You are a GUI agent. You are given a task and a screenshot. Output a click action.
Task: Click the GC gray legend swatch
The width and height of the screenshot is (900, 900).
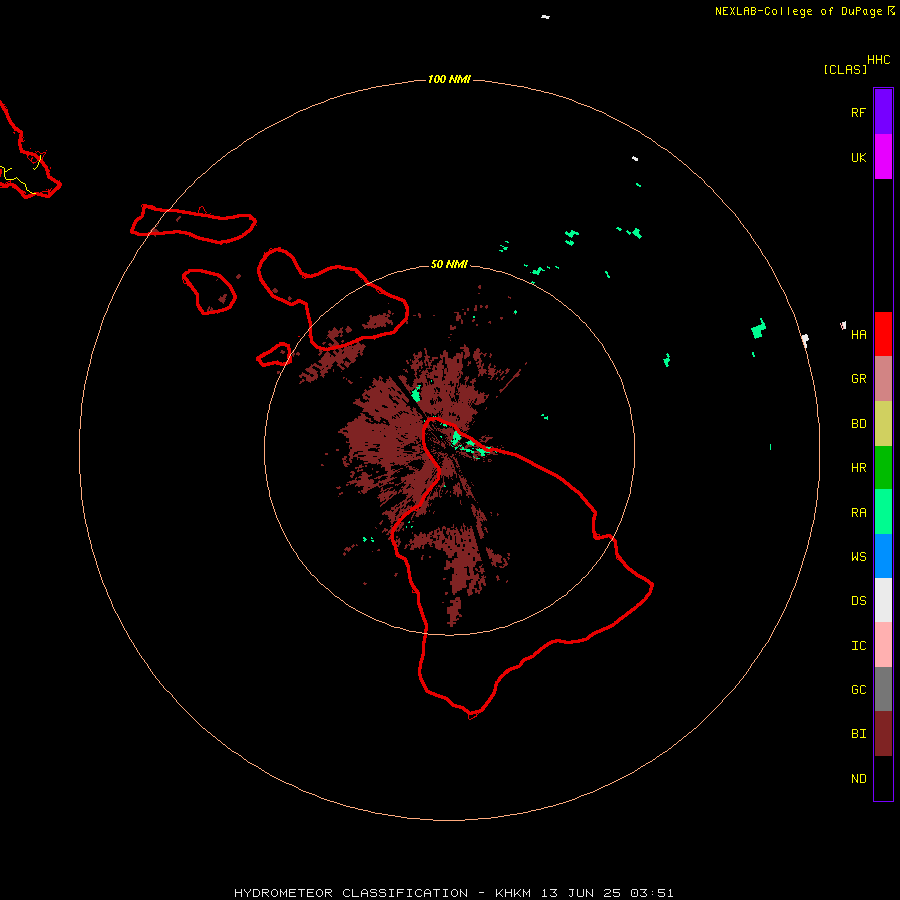point(883,689)
